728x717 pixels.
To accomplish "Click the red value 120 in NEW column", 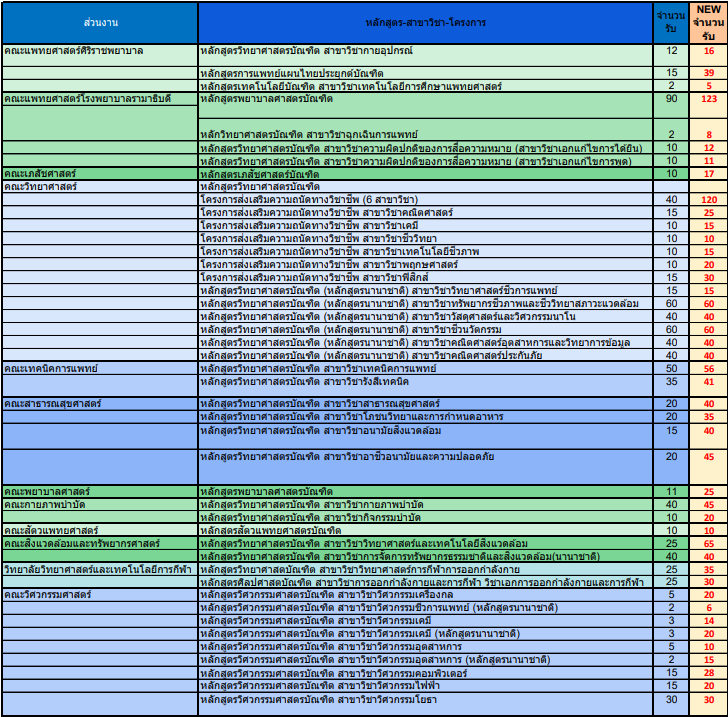I will (x=708, y=199).
